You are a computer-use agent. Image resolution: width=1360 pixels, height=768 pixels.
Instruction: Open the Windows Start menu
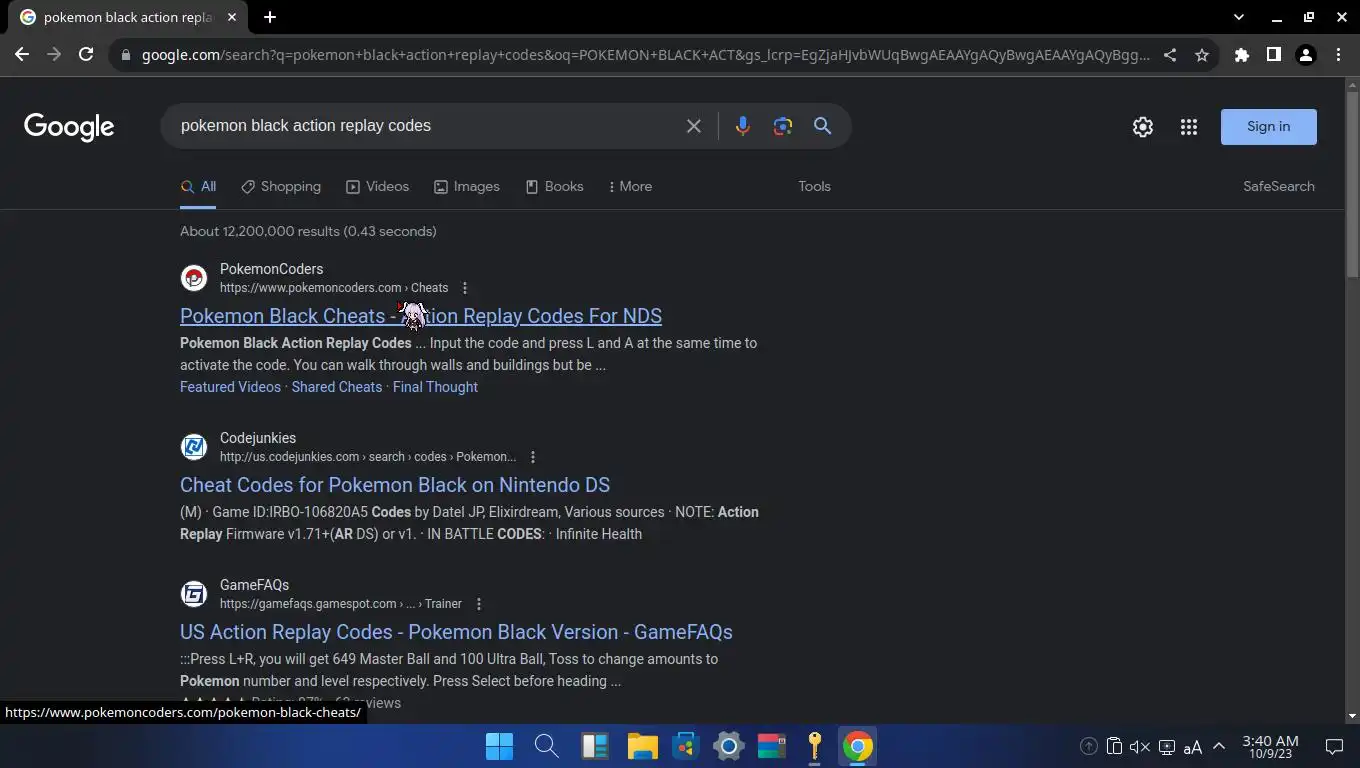(499, 747)
